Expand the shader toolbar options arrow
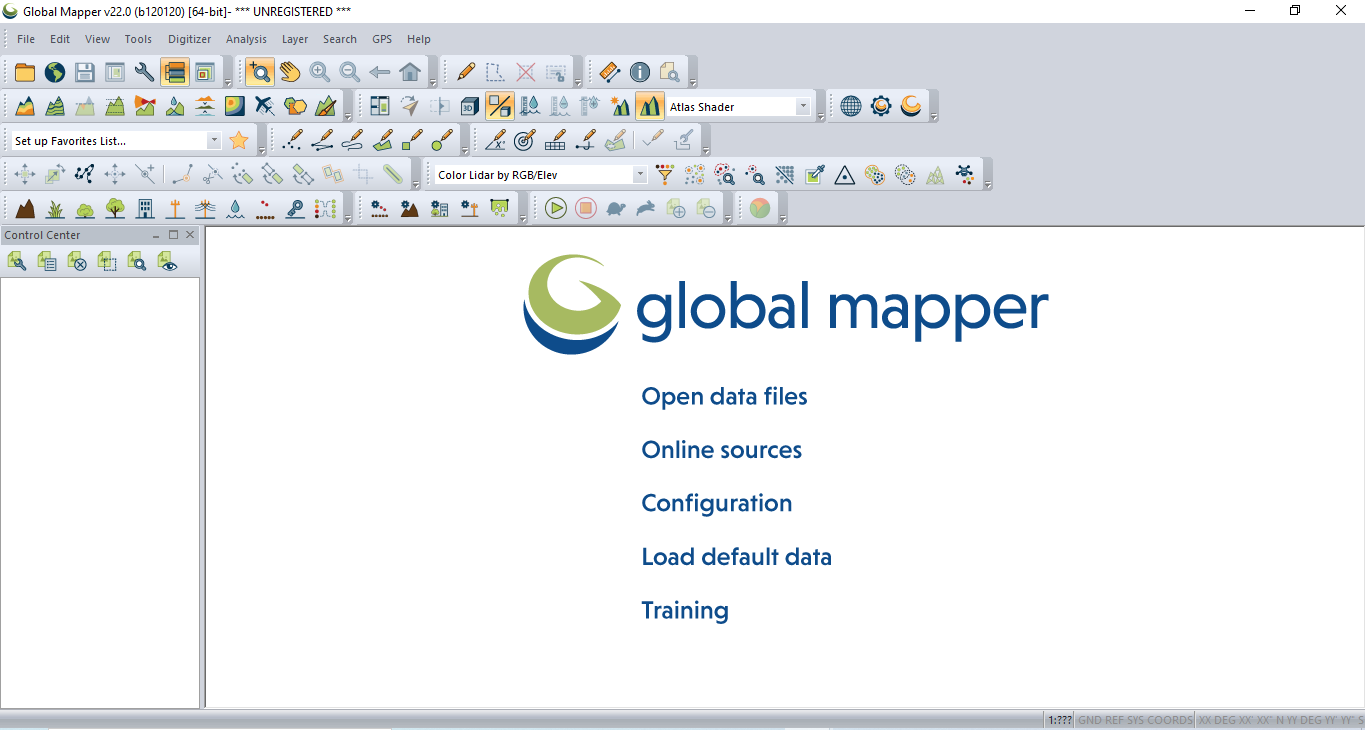Viewport: 1365px width, 730px height. (x=821, y=116)
